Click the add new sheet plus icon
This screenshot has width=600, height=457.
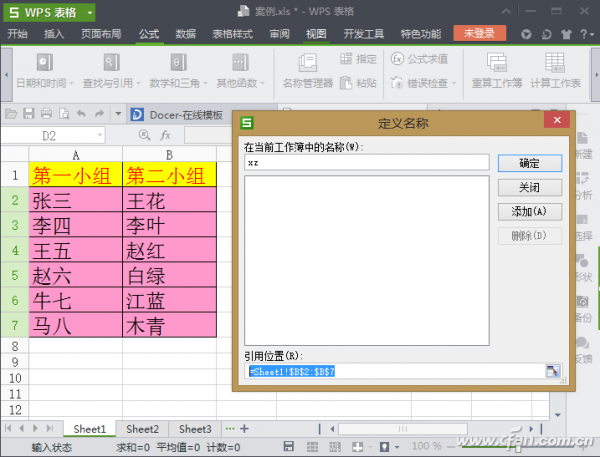[244, 429]
